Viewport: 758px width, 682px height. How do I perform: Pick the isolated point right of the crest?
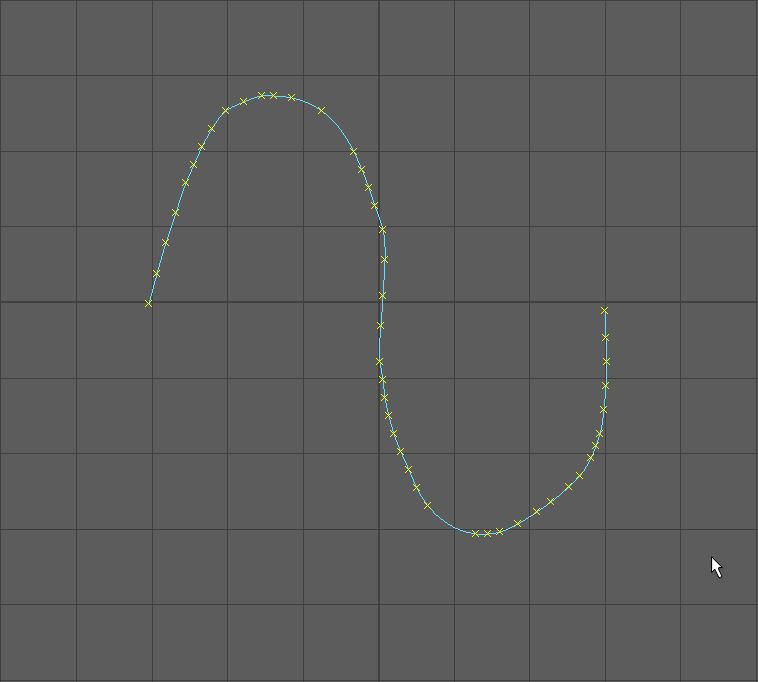(x=321, y=110)
